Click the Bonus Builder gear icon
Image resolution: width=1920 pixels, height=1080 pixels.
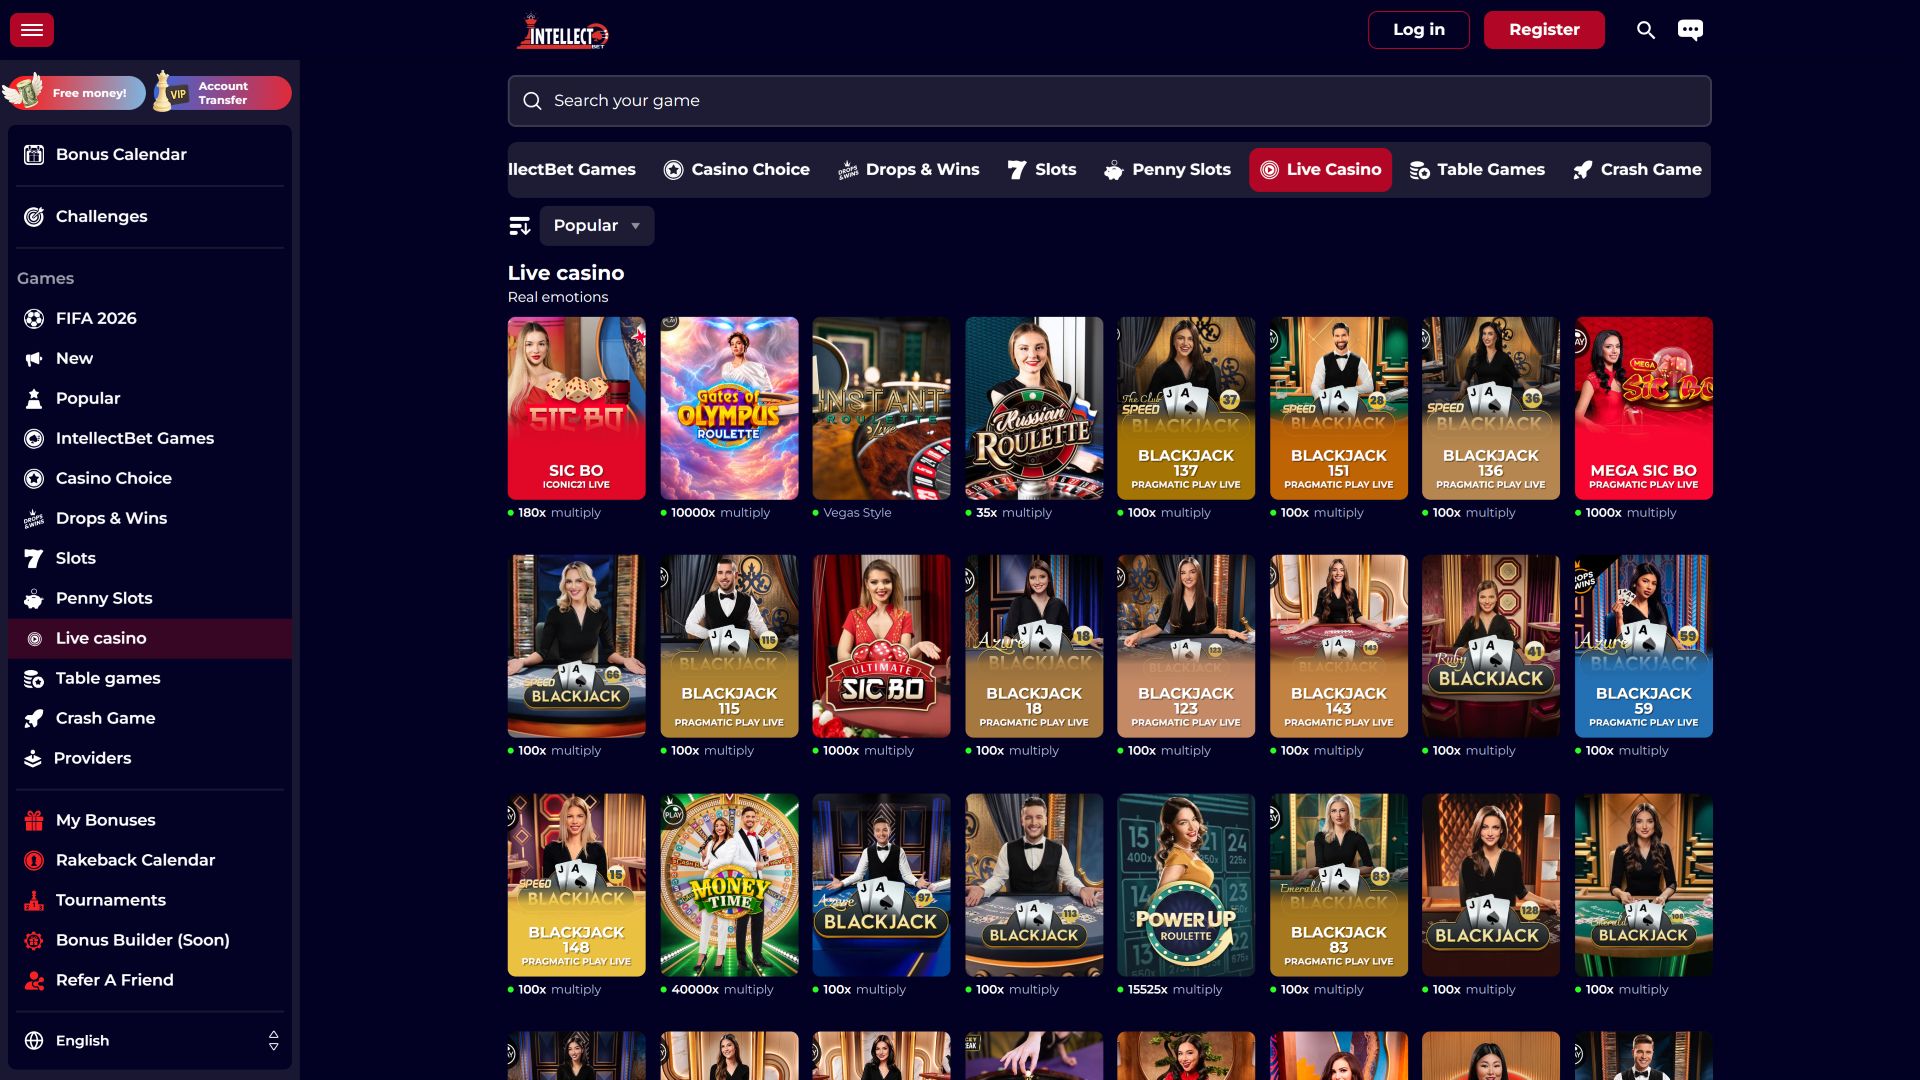click(x=34, y=941)
